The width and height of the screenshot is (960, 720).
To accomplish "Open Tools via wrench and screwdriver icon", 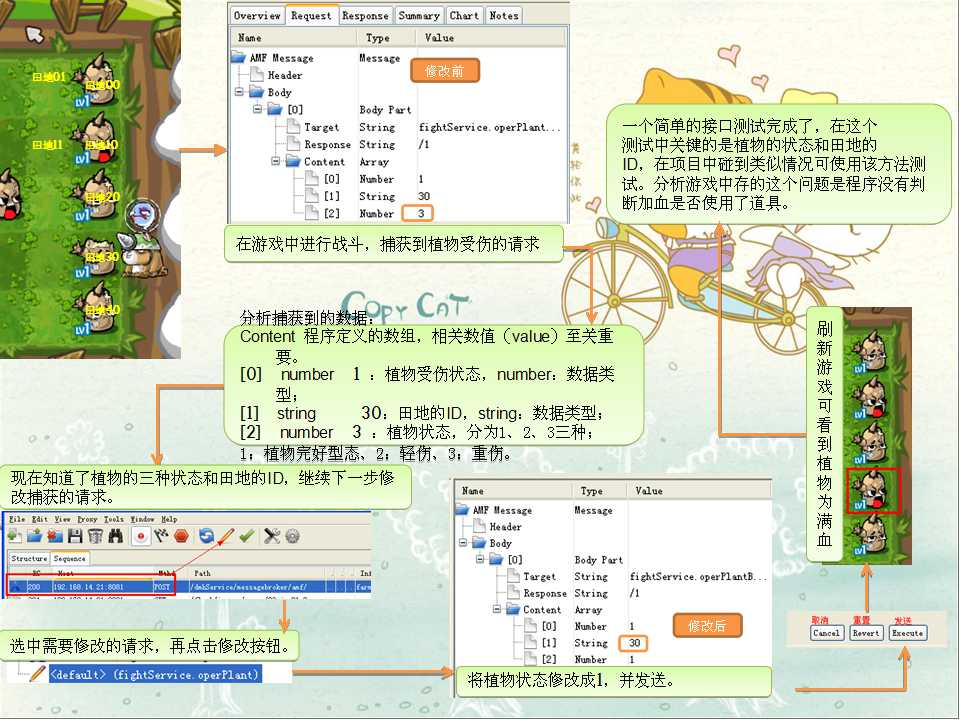I will (x=272, y=537).
